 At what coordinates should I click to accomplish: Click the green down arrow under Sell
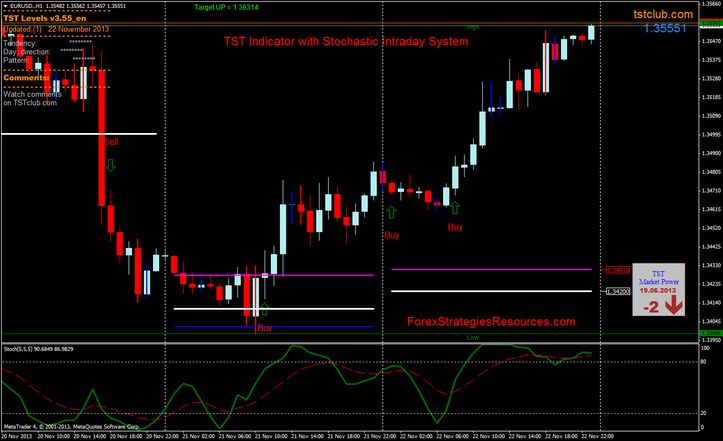click(x=110, y=165)
